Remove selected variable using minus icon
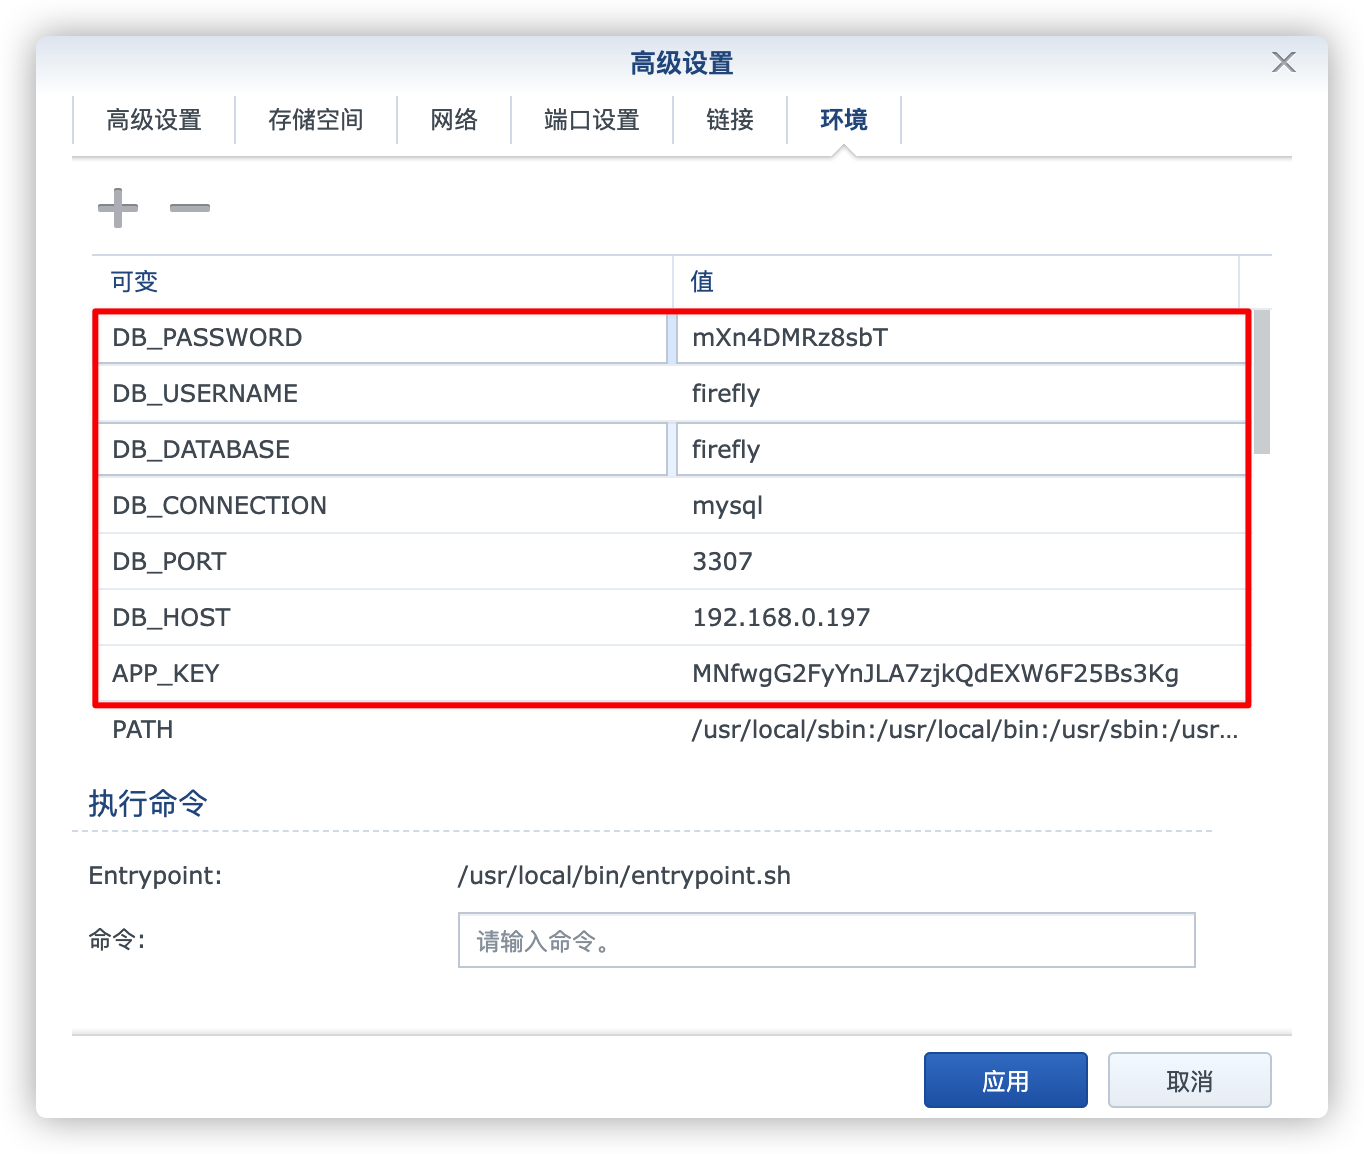Image resolution: width=1364 pixels, height=1154 pixels. tap(189, 208)
